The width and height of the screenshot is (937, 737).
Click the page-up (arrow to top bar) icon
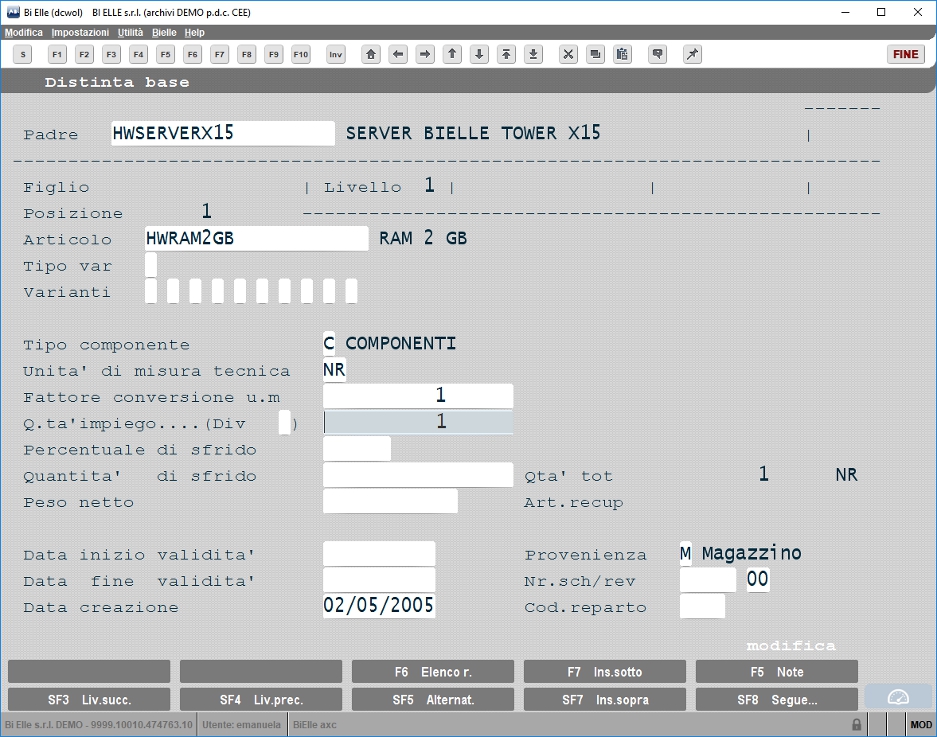coord(506,54)
